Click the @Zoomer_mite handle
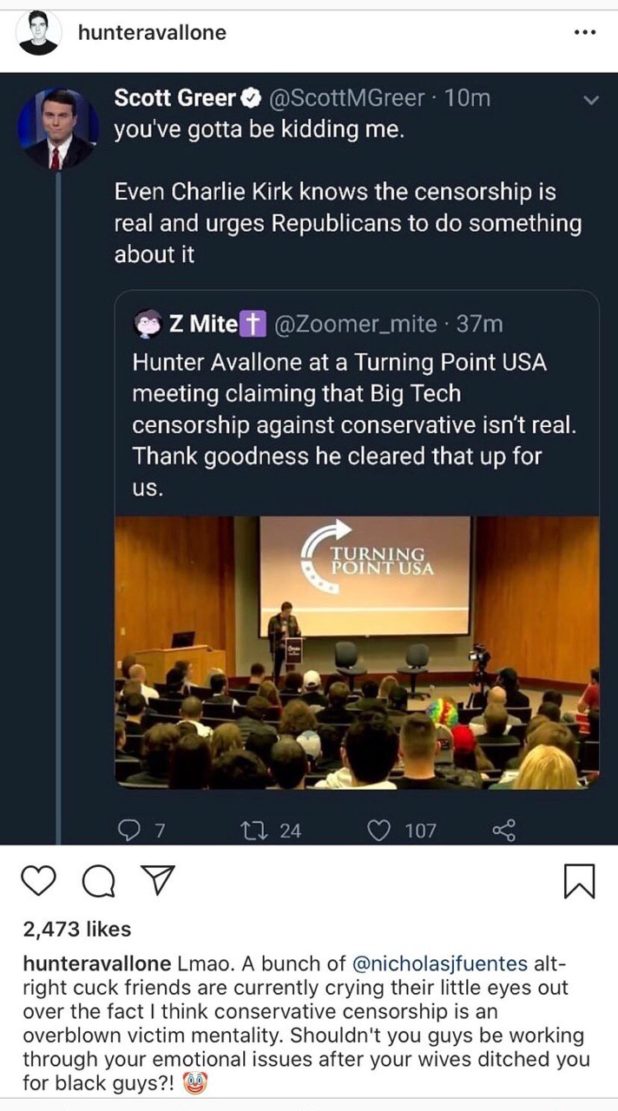618x1111 pixels. pos(356,324)
